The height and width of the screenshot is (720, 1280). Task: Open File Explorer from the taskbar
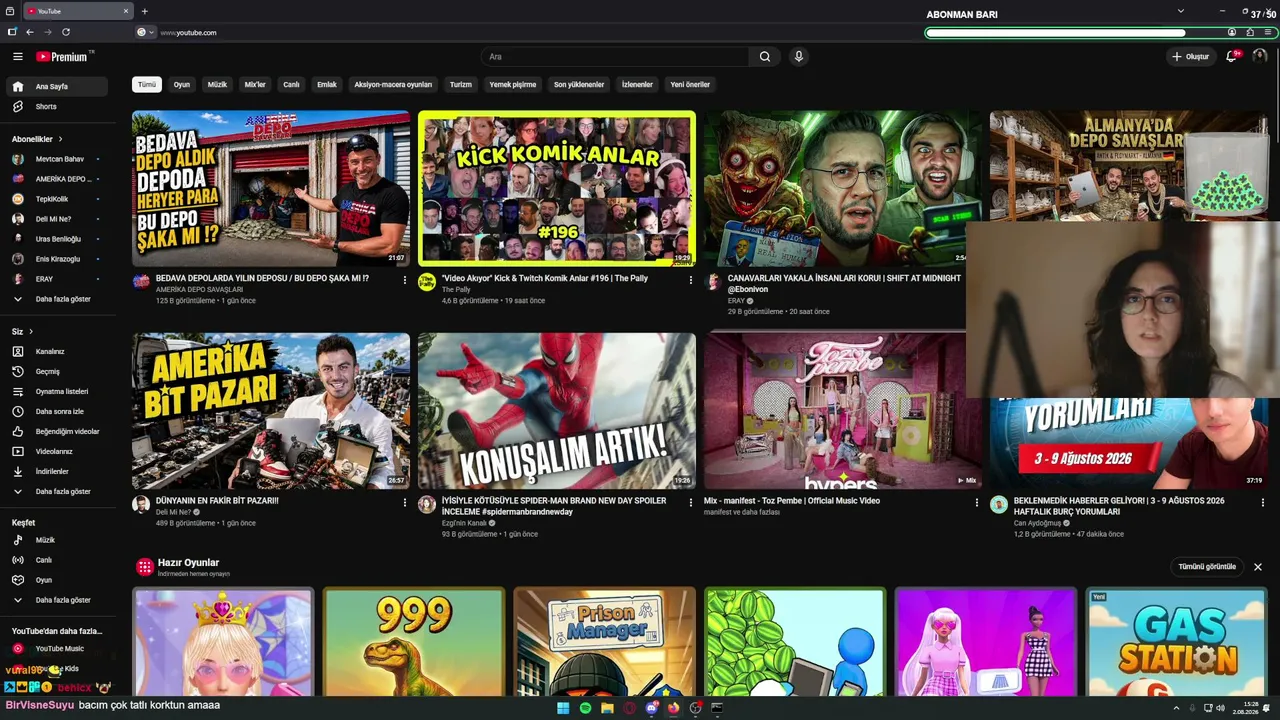pyautogui.click(x=607, y=708)
